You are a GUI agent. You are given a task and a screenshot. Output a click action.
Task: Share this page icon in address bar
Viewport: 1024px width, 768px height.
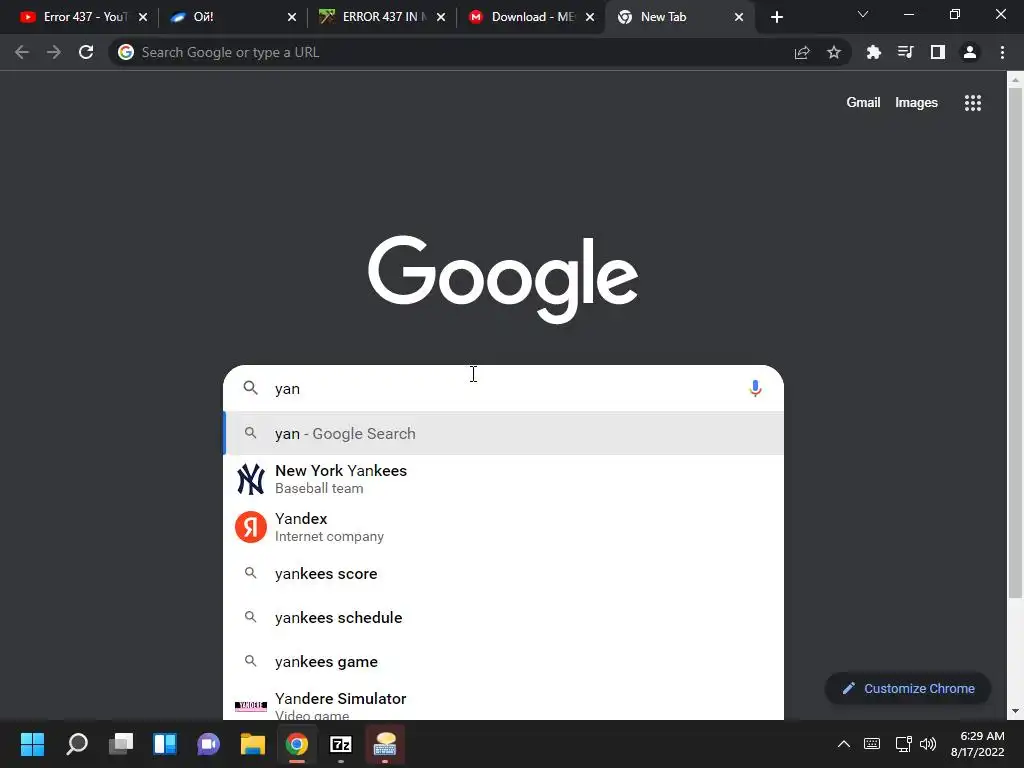[x=802, y=52]
